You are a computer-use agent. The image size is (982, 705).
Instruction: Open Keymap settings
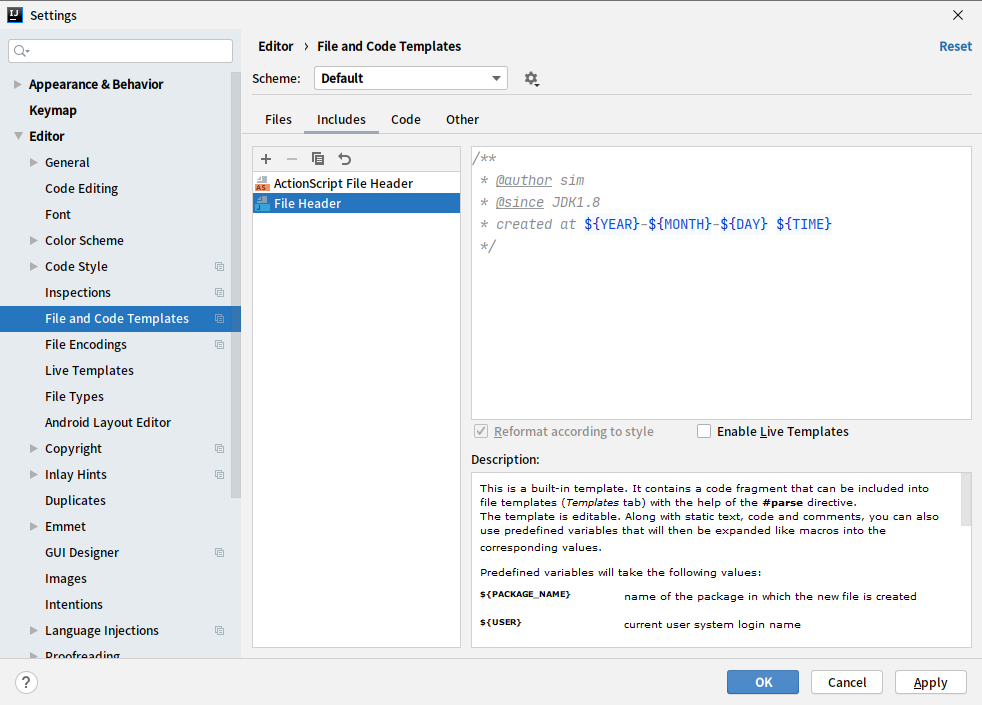pos(53,110)
